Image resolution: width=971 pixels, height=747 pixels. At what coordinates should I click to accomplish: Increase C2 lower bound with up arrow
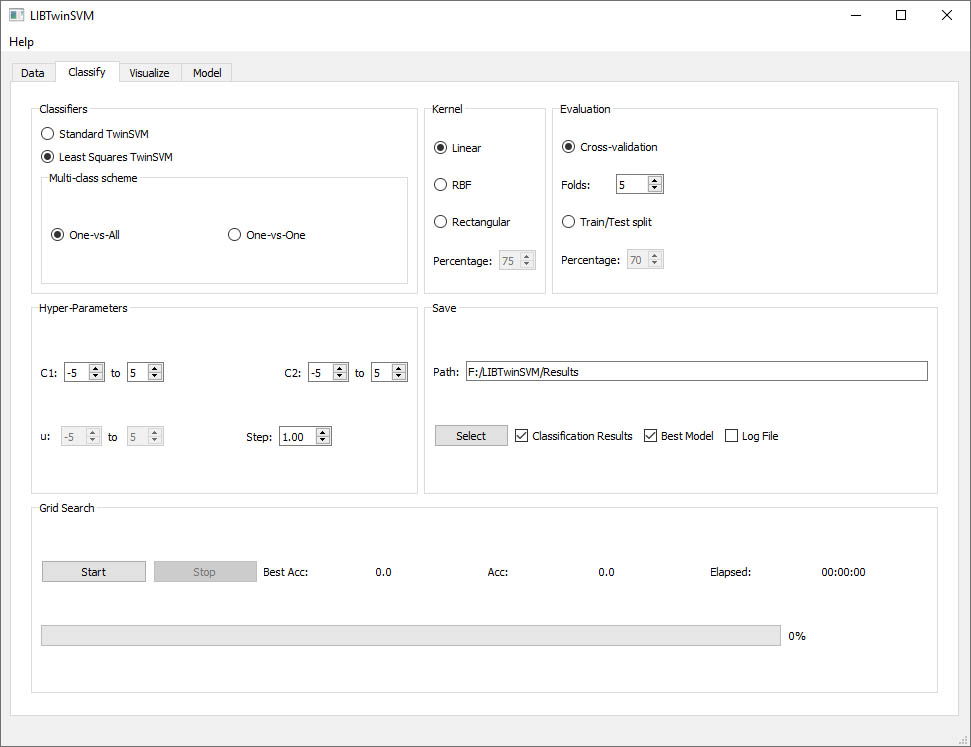coord(339,369)
